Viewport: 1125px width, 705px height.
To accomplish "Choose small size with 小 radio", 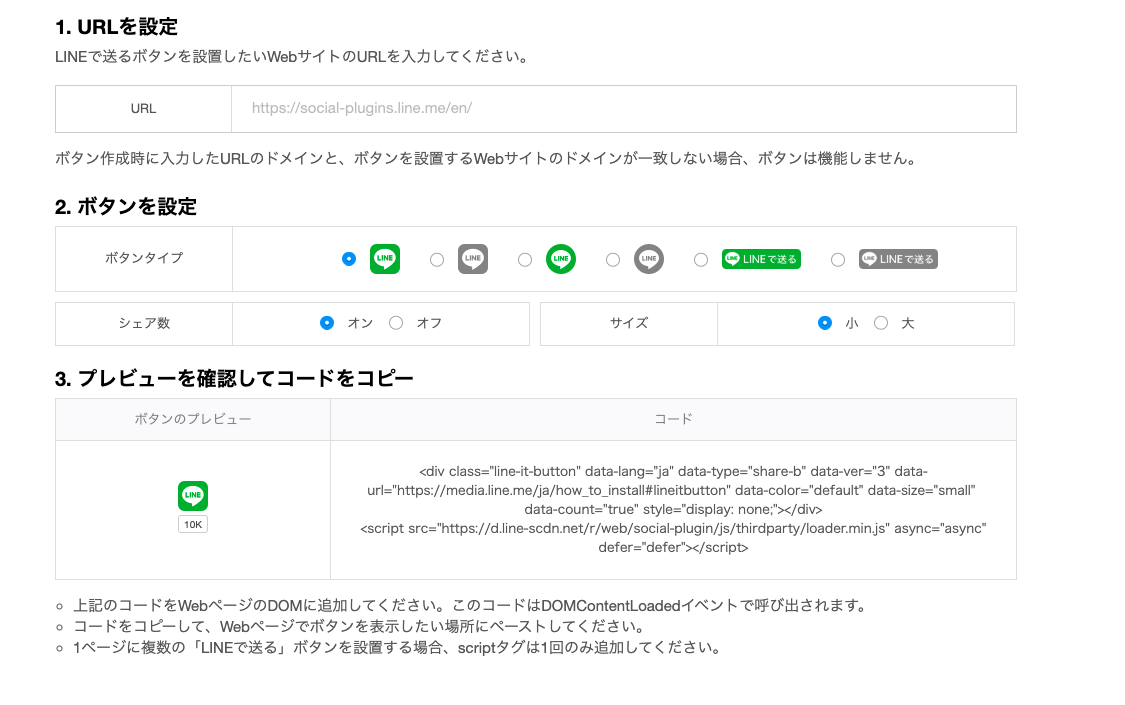I will (825, 323).
